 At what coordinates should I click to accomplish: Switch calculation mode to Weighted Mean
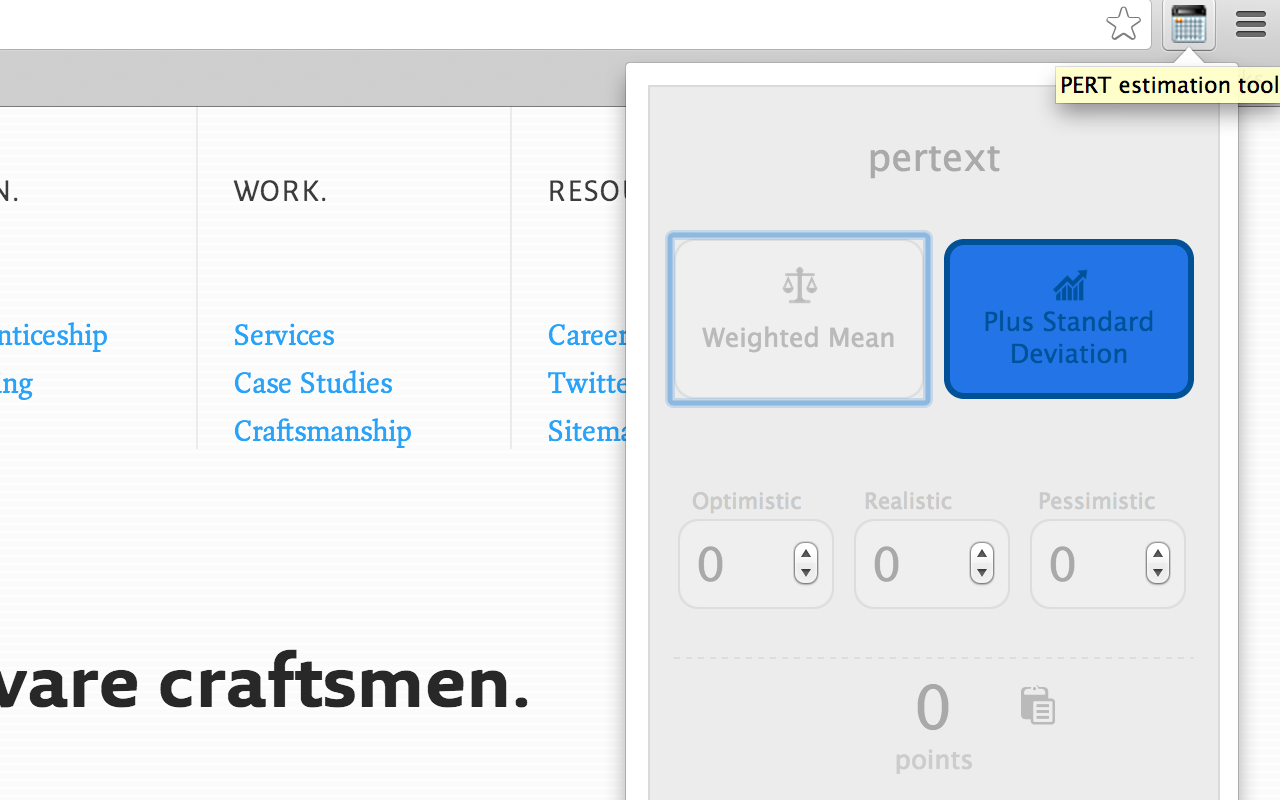798,319
